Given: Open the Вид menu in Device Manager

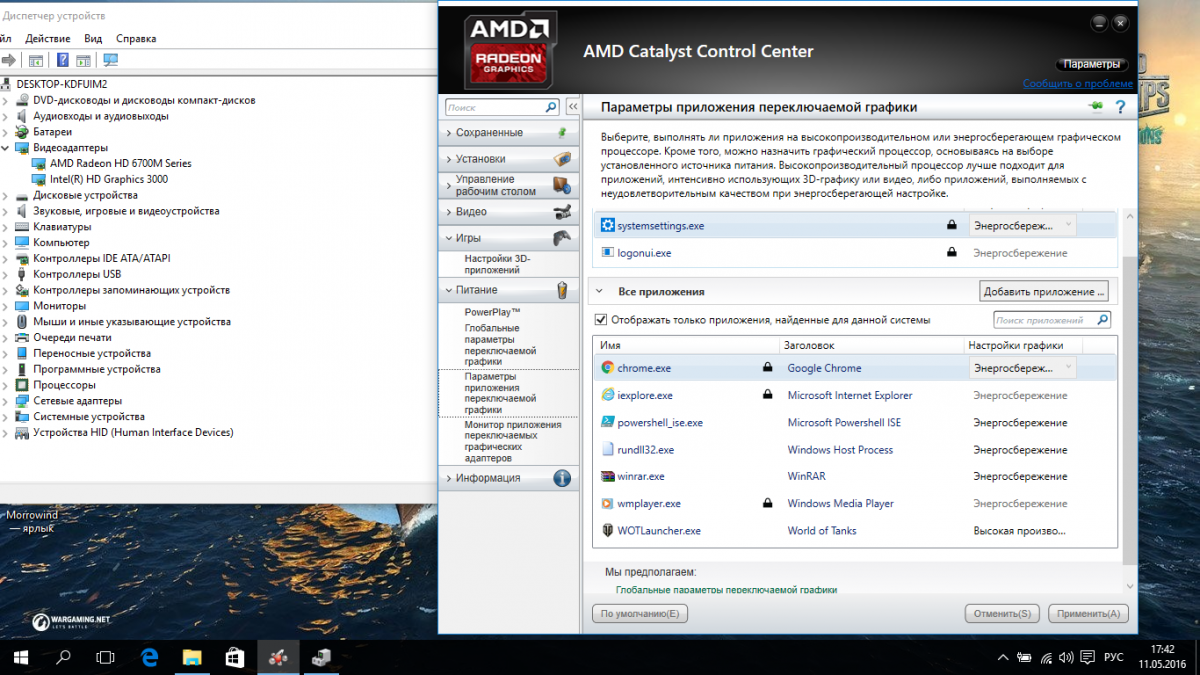Looking at the screenshot, I should point(93,38).
